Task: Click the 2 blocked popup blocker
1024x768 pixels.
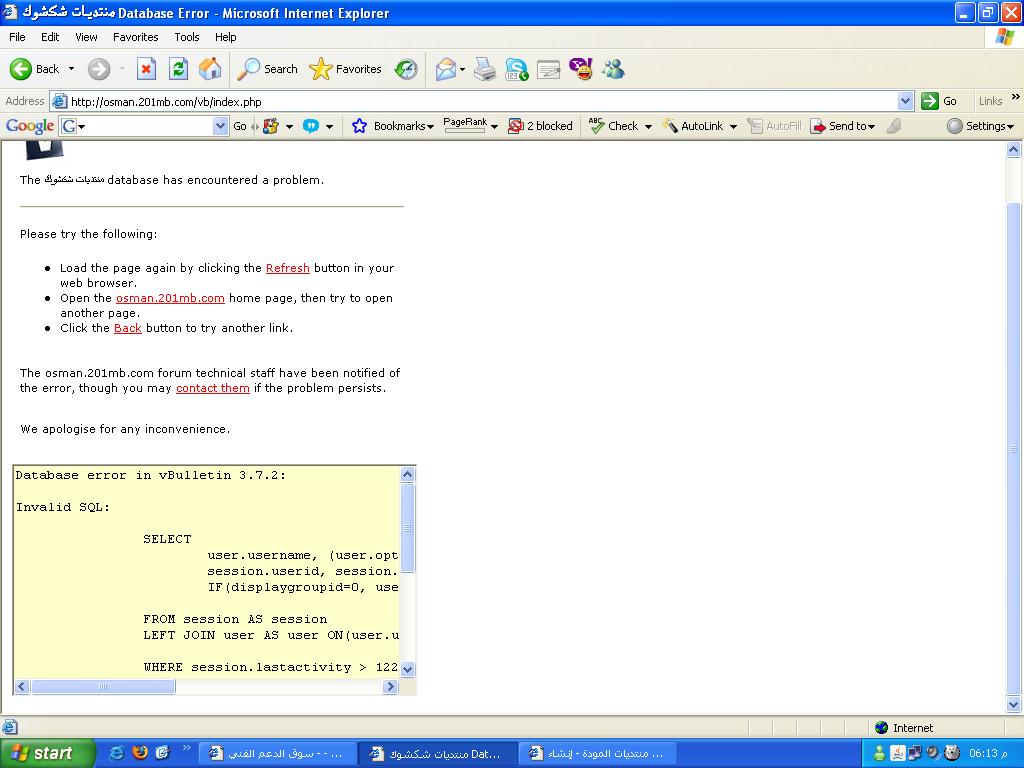Action: 540,126
